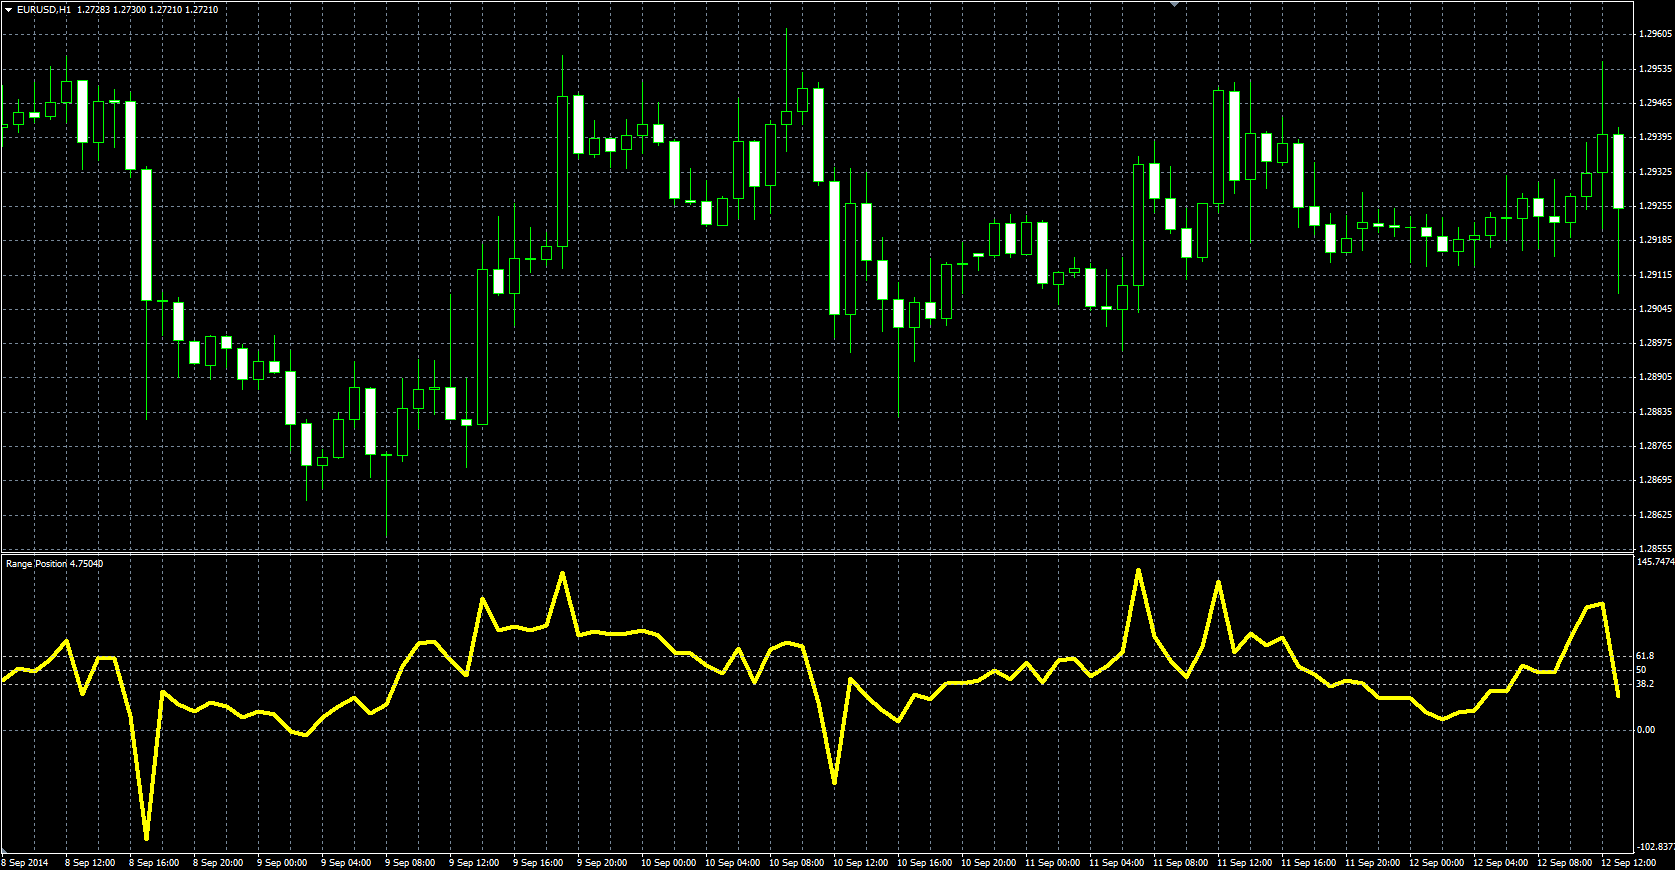This screenshot has width=1675, height=870.
Task: Click the 1.28765 price scale label
Action: [1655, 446]
